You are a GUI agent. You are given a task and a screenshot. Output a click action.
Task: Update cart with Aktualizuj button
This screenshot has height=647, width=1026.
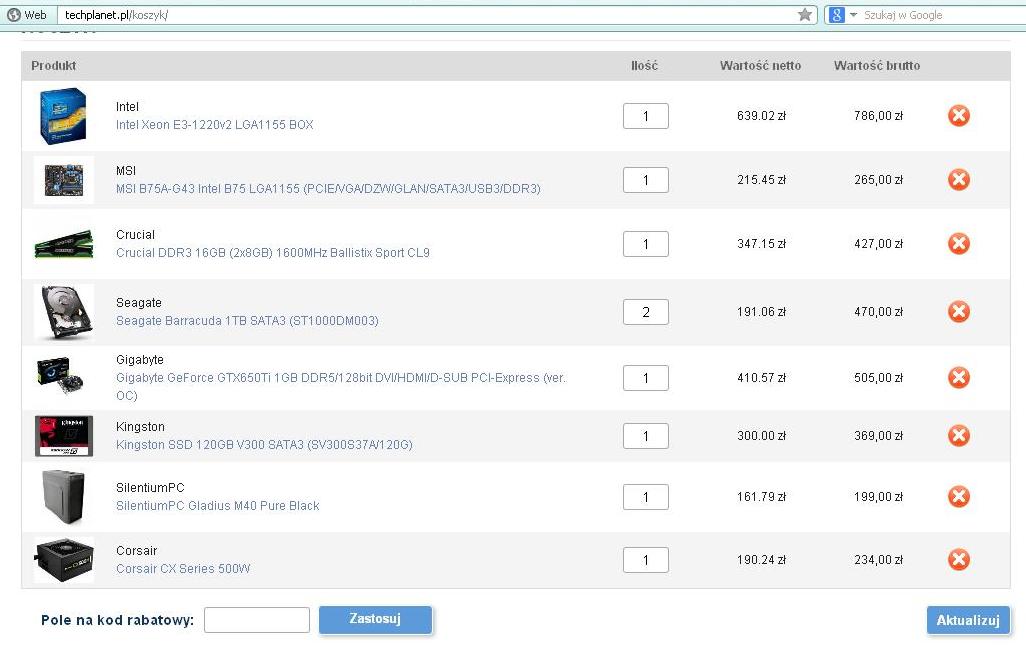[968, 620]
